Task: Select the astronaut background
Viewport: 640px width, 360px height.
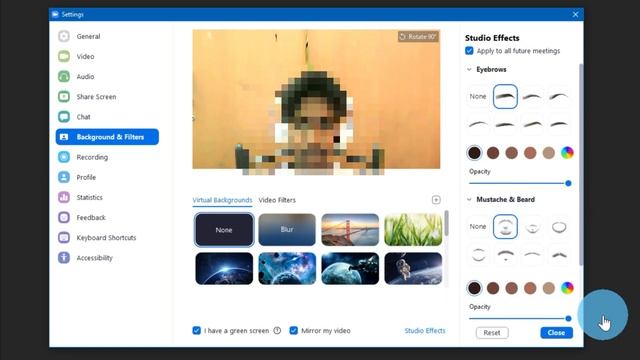Action: click(413, 268)
